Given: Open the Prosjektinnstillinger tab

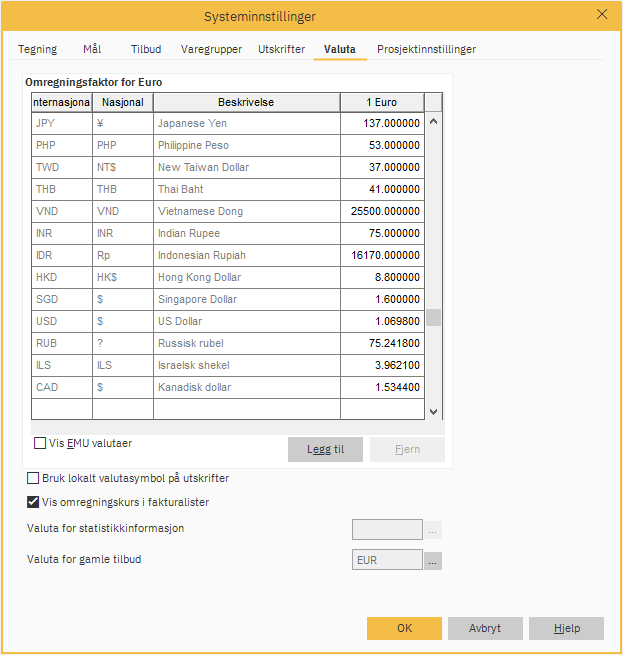Looking at the screenshot, I should (x=426, y=49).
